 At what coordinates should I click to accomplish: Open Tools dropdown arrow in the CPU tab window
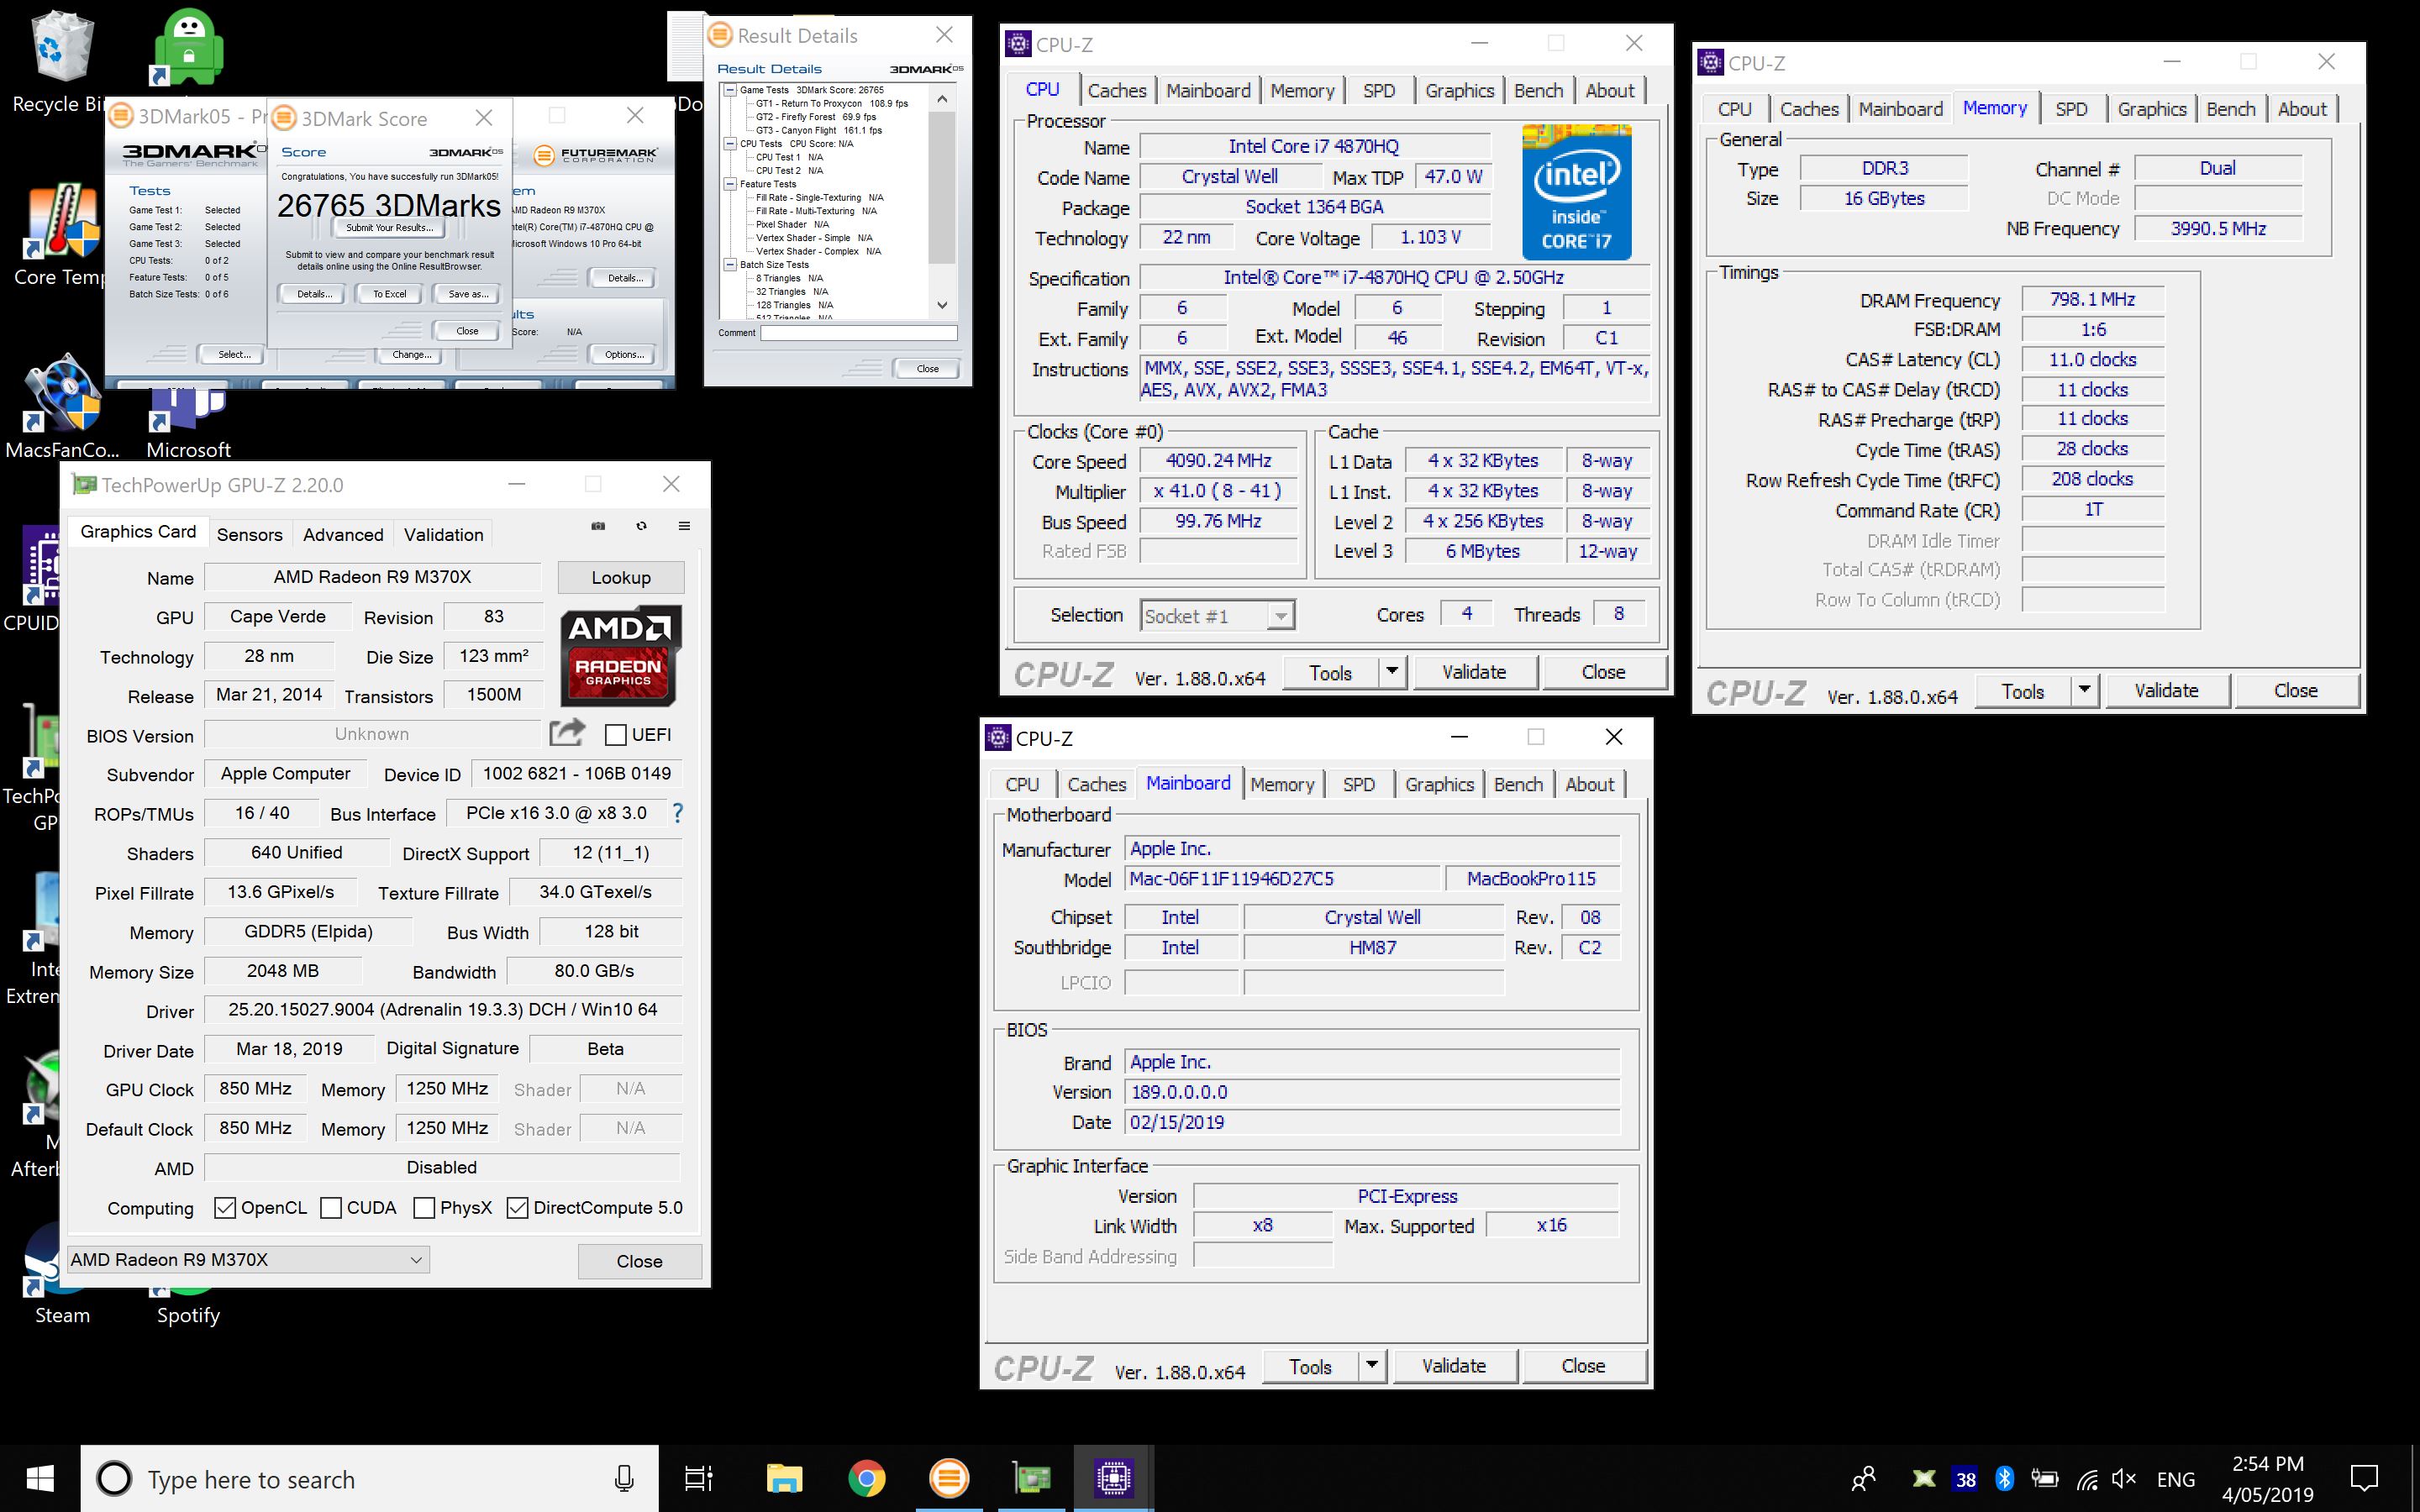pyautogui.click(x=1392, y=672)
